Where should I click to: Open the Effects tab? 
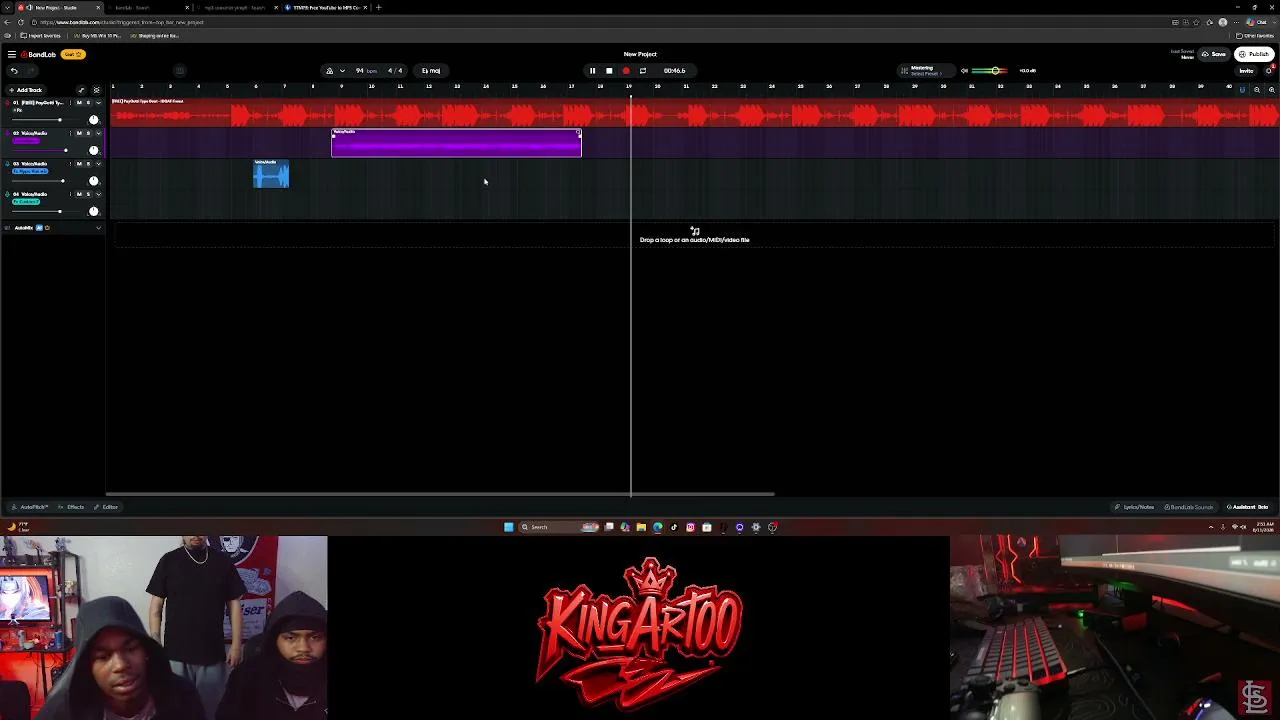click(72, 507)
